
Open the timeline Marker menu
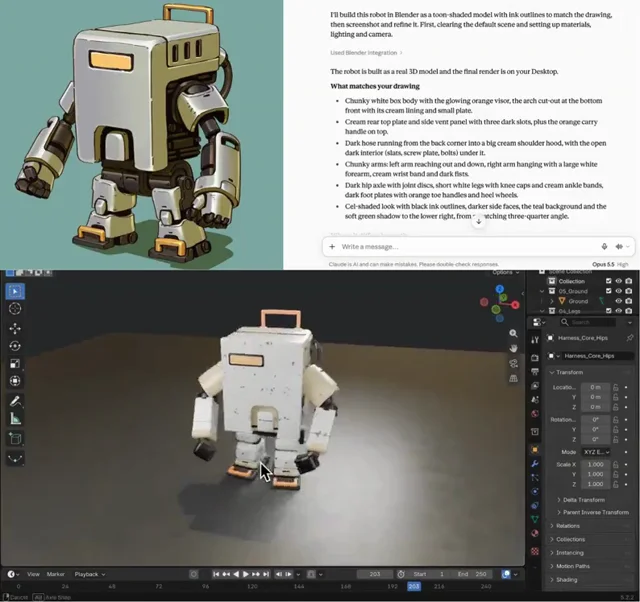pos(56,574)
